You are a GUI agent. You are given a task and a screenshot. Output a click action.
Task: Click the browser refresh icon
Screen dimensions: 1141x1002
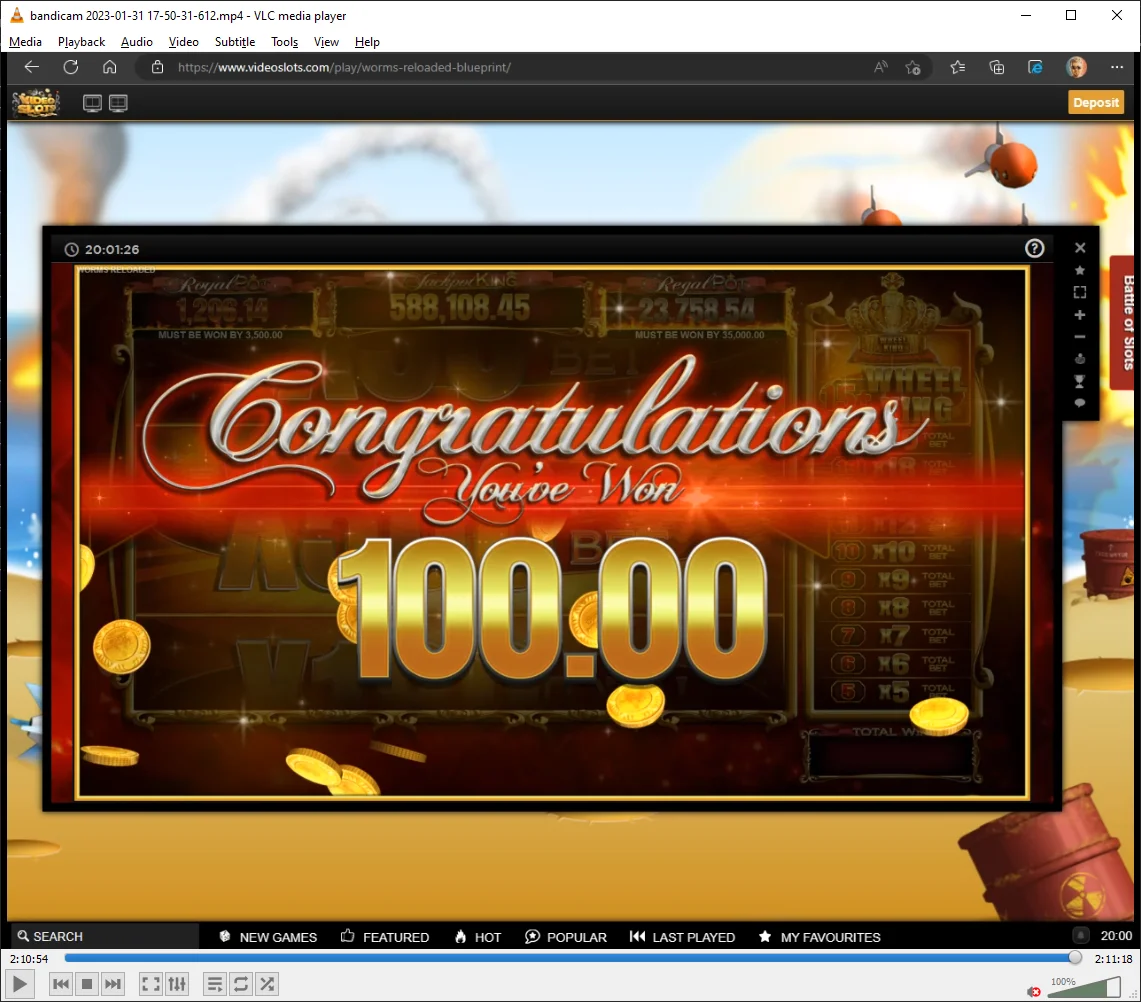[x=71, y=67]
